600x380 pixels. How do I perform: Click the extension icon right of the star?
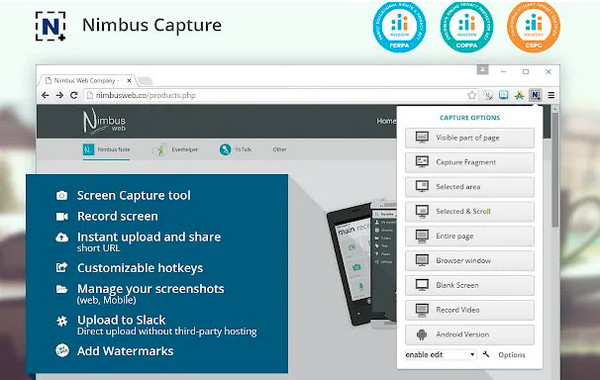pyautogui.click(x=488, y=95)
